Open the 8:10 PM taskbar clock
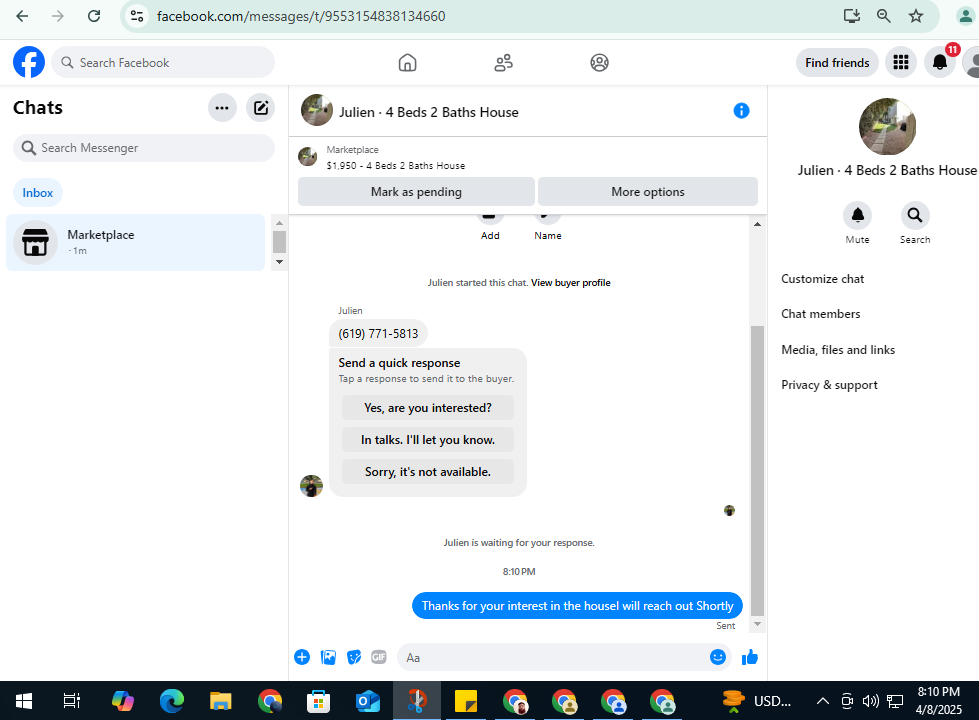979x720 pixels. tap(939, 701)
